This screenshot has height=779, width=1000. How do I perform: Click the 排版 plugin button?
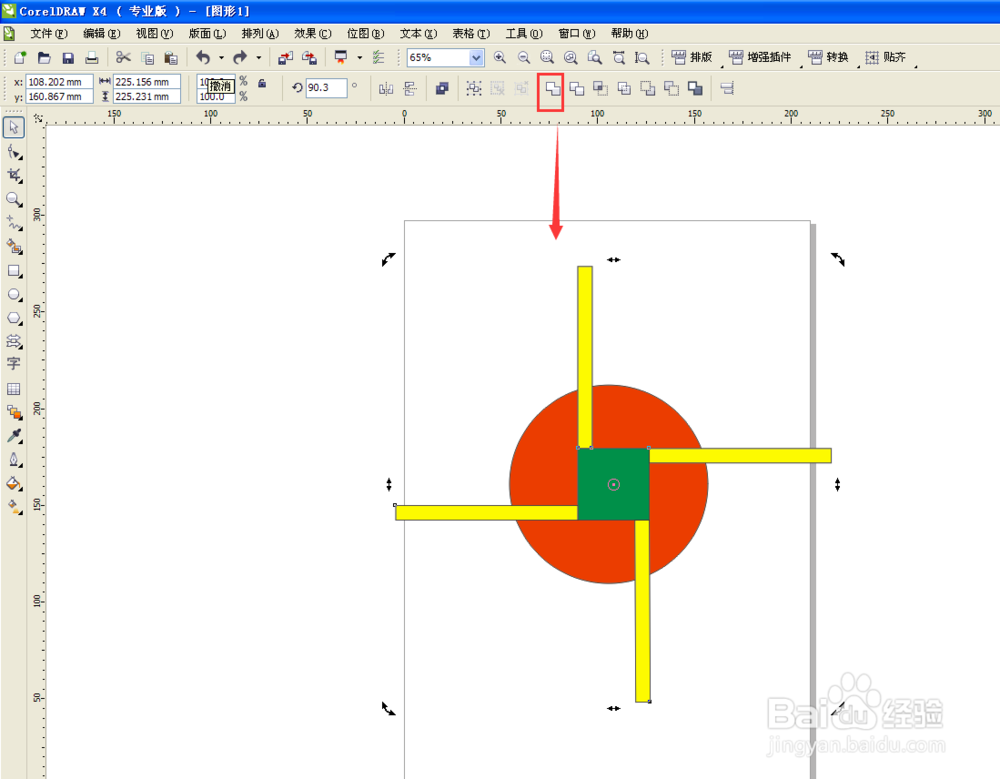coord(693,57)
